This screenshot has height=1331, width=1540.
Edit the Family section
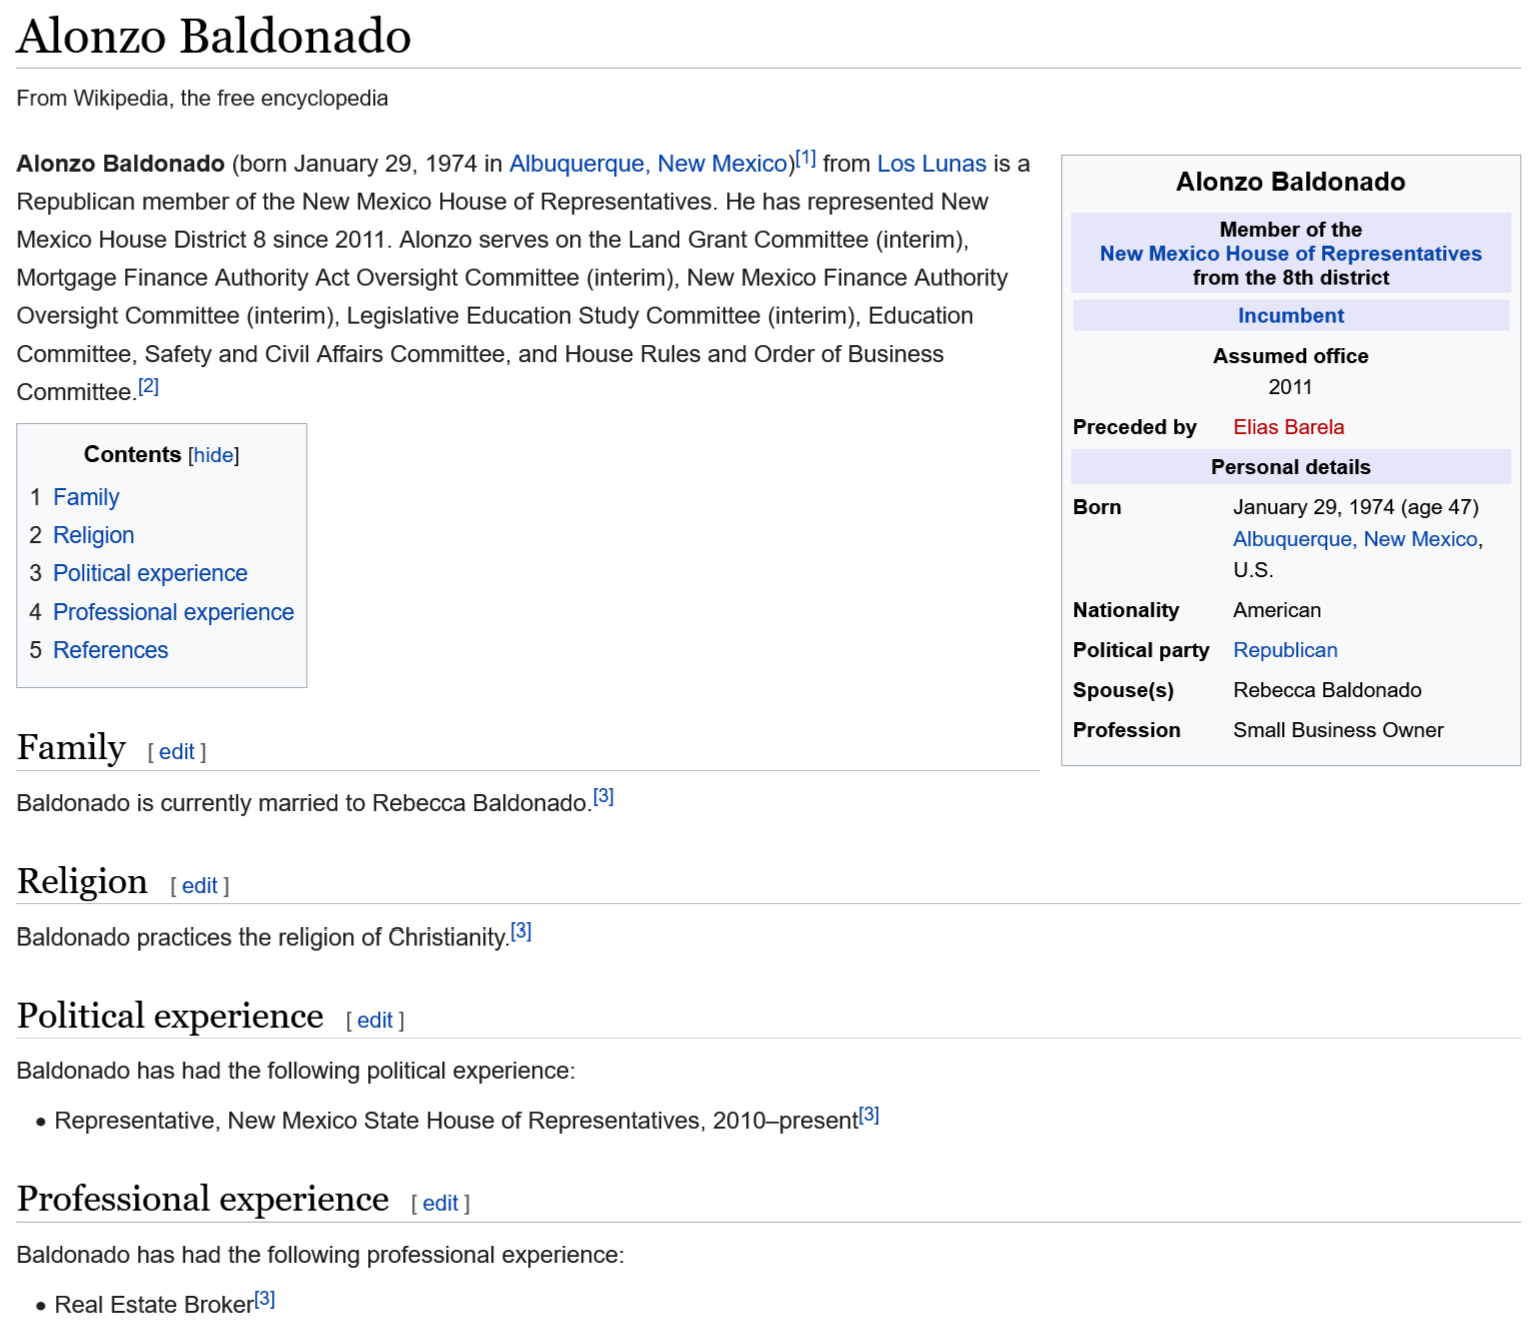177,752
